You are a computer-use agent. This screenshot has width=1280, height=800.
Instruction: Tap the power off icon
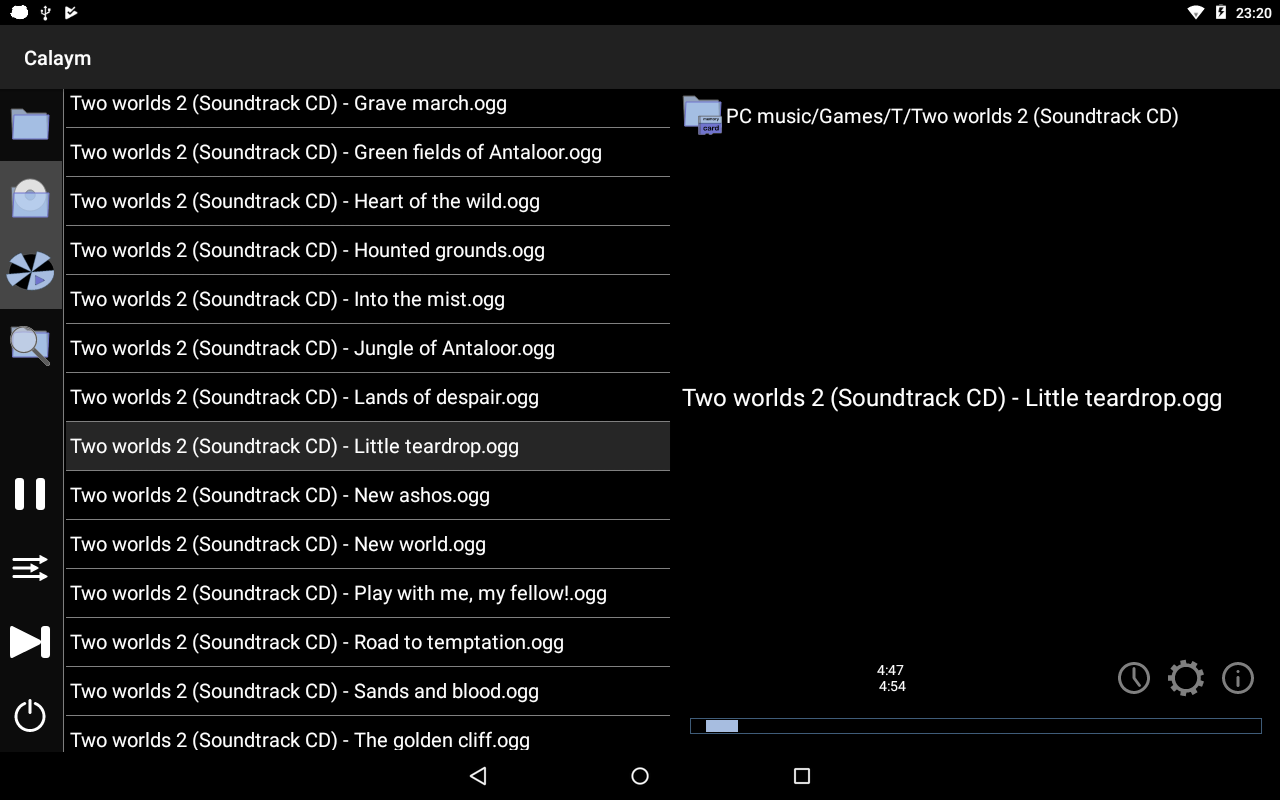(x=30, y=715)
